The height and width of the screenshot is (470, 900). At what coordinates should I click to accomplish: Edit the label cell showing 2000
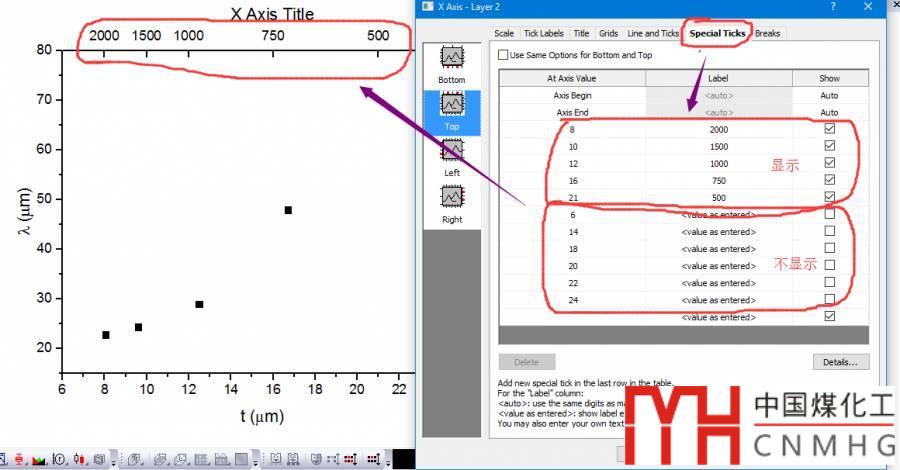click(x=719, y=130)
